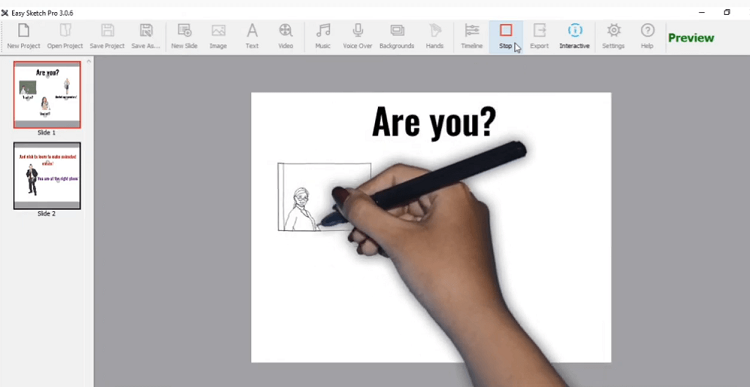Open Project using the toolbar icon
Screen dimensions: 750x387
[x=65, y=36]
